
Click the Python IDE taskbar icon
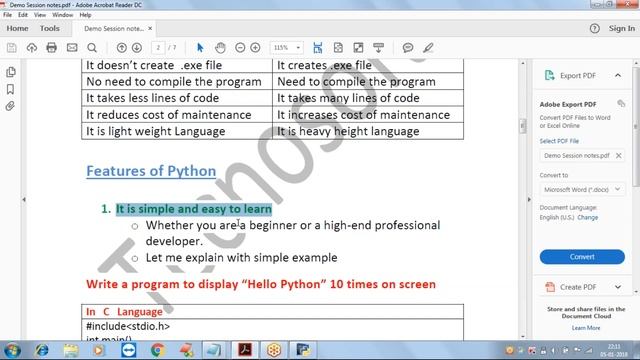pyautogui.click(x=303, y=350)
